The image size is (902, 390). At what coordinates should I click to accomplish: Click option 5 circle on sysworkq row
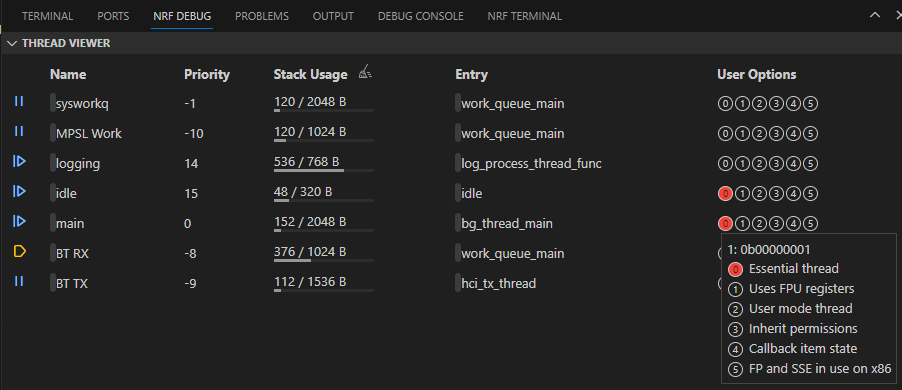coord(811,104)
